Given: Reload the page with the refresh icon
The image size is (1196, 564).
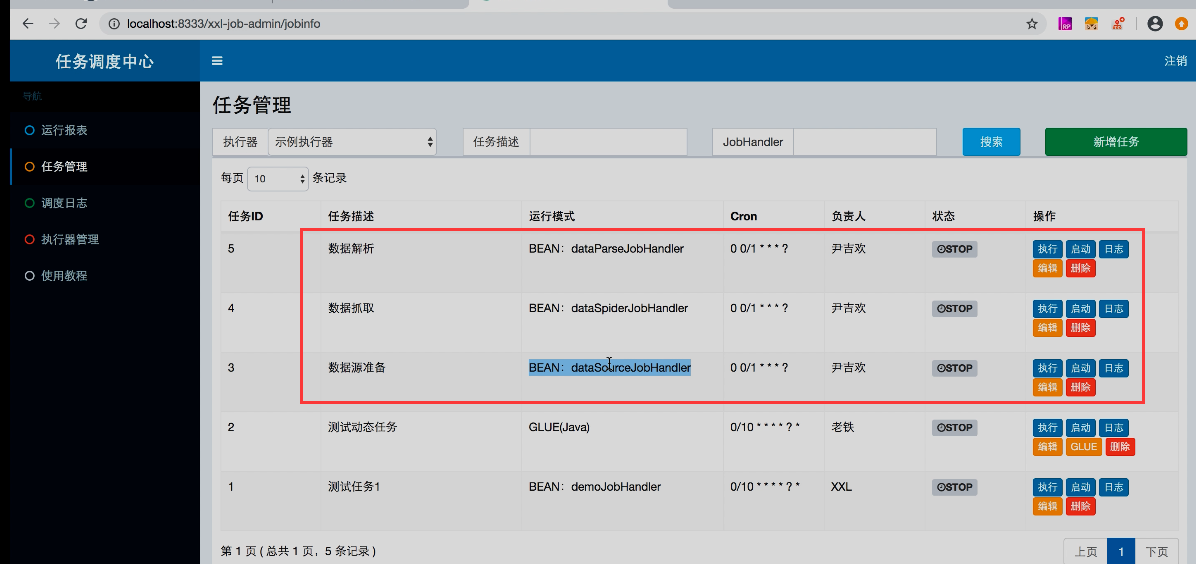Looking at the screenshot, I should pos(81,24).
